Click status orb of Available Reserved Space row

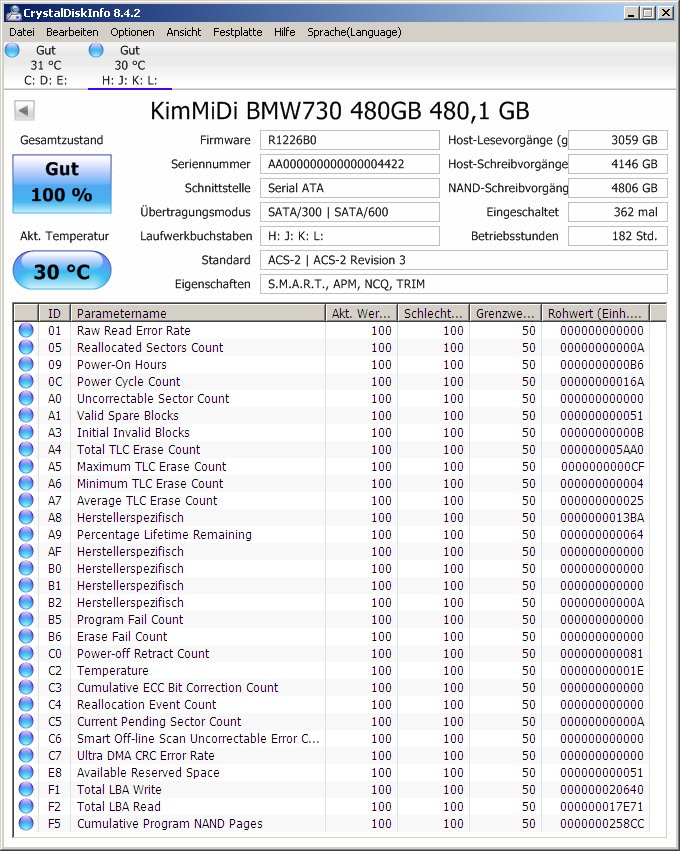tap(26, 772)
